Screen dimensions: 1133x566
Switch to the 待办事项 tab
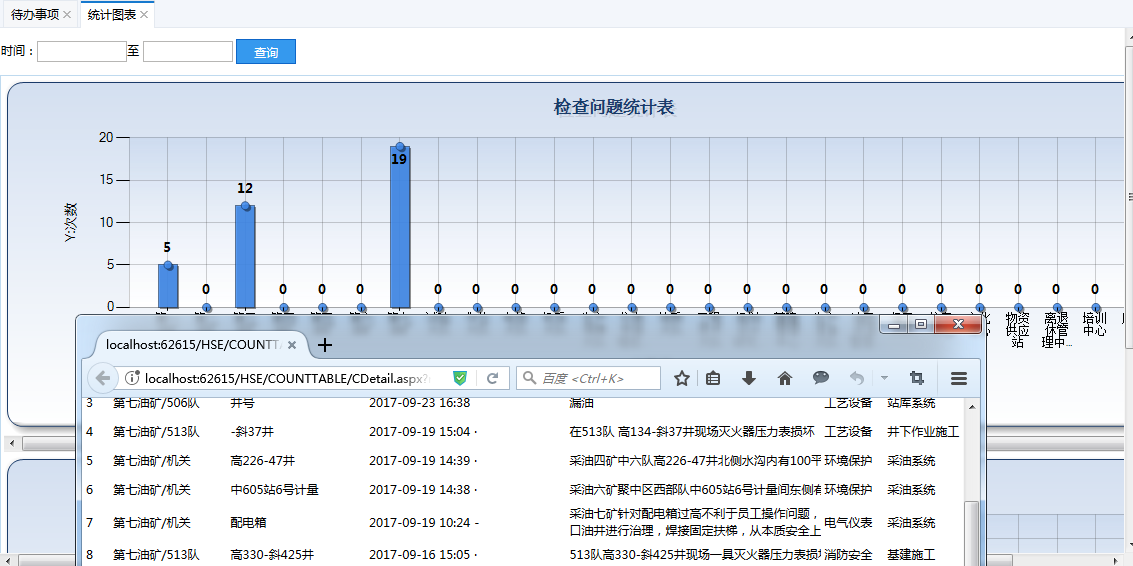click(x=35, y=14)
